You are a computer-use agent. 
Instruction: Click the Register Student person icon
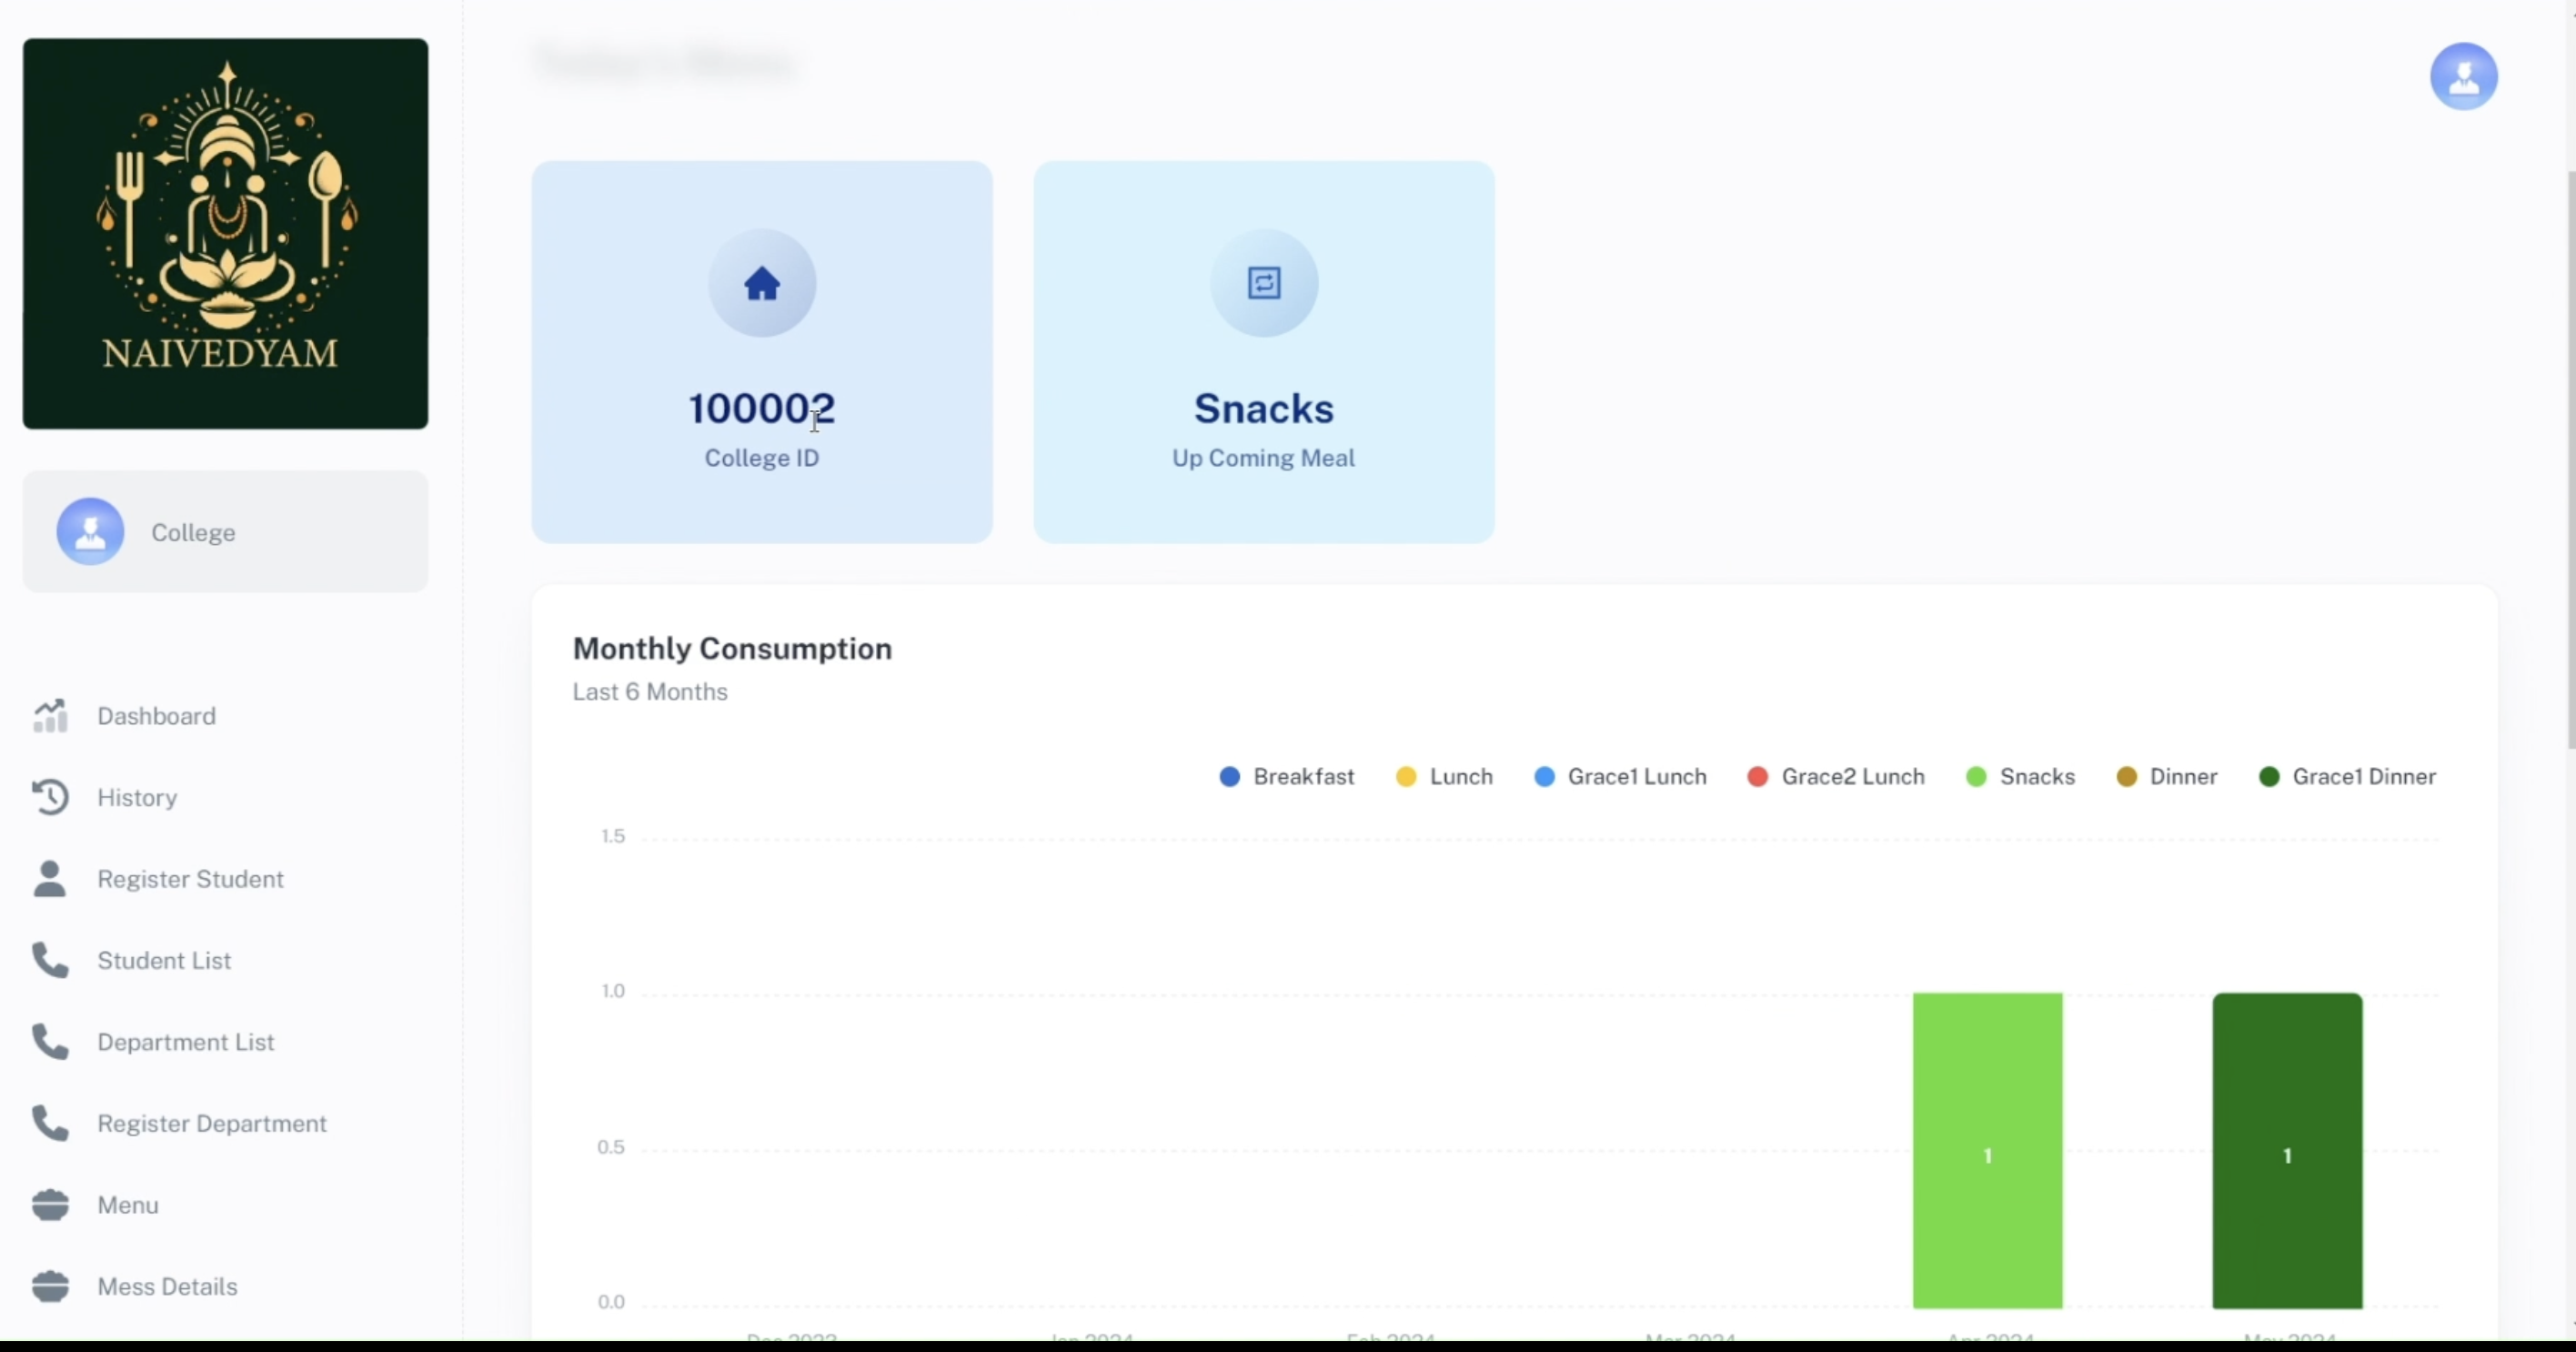pyautogui.click(x=50, y=879)
